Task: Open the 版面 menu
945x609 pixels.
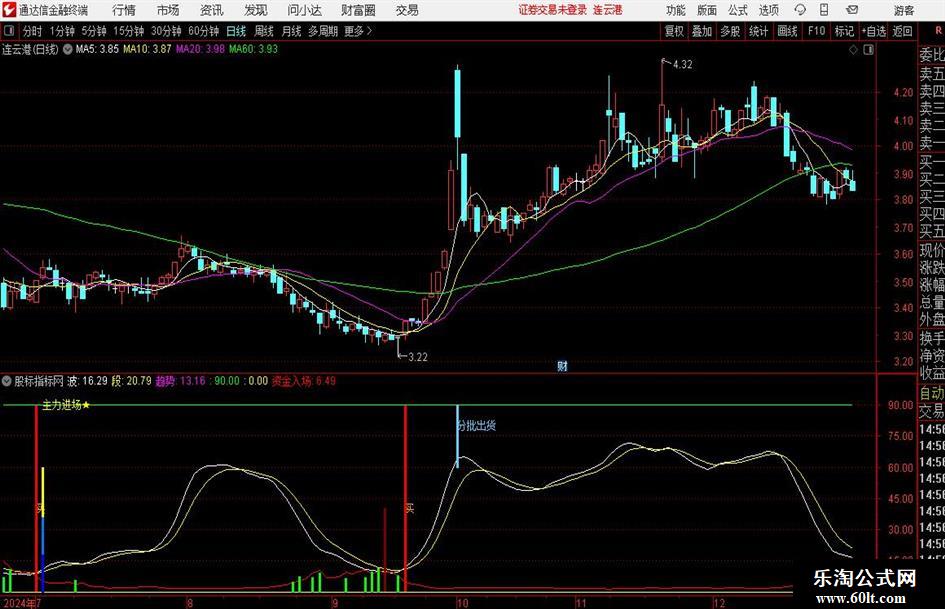Action: click(706, 10)
